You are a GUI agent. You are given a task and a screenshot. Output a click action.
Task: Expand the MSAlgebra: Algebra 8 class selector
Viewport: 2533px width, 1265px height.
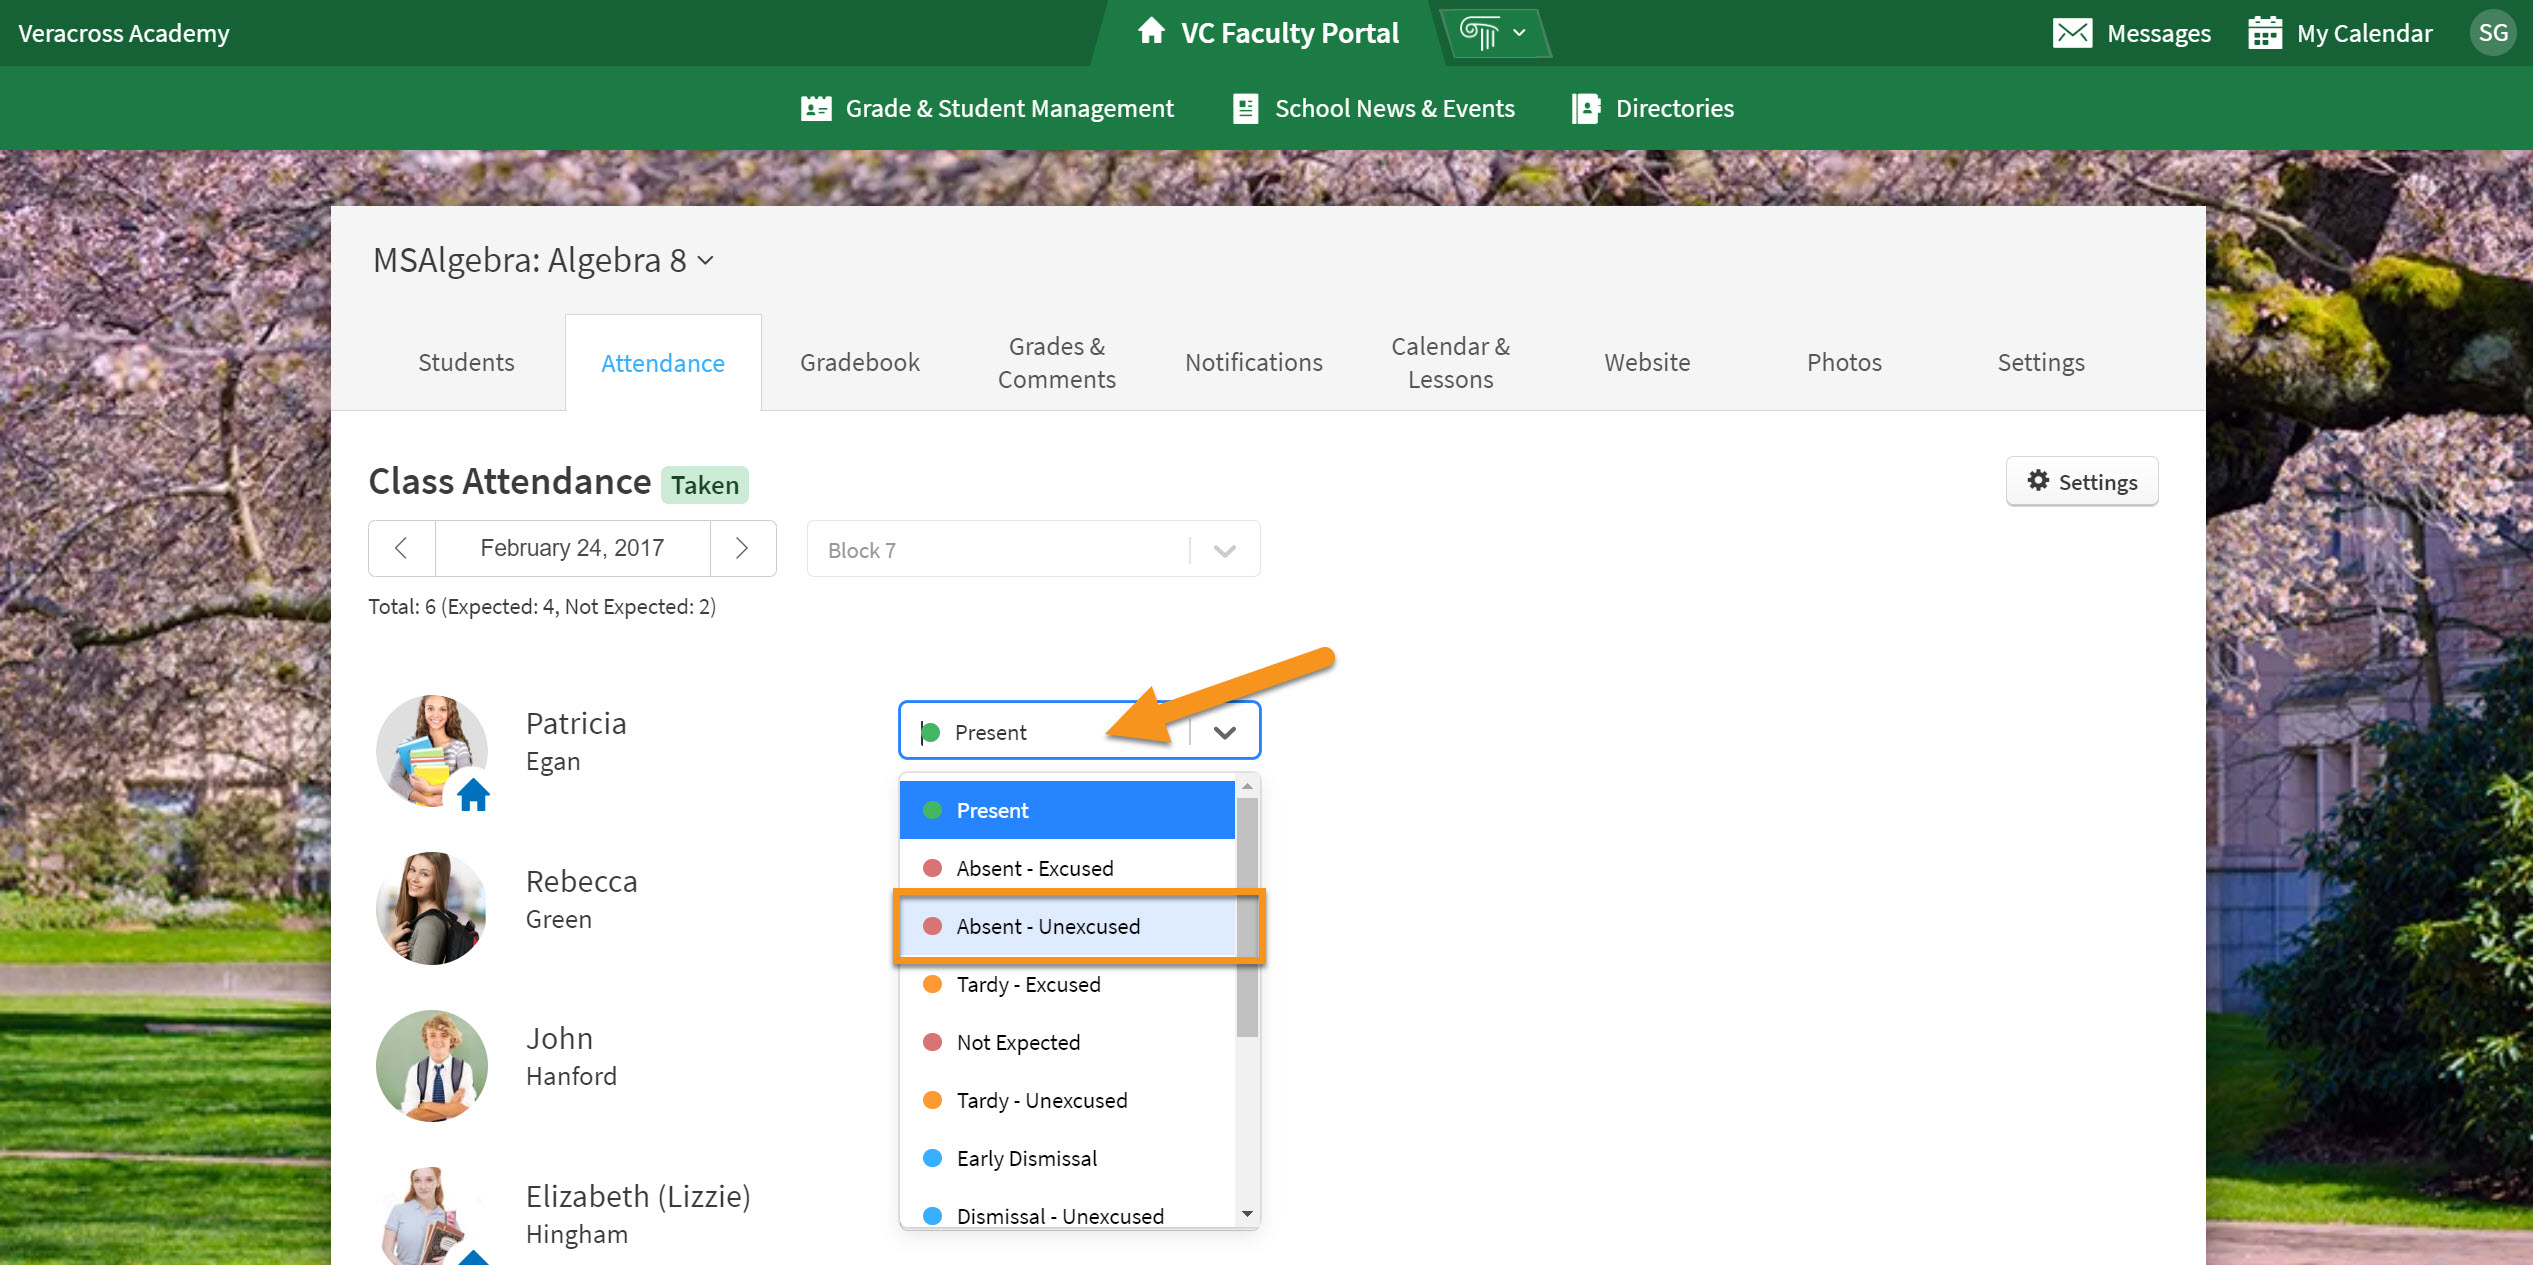pos(705,261)
